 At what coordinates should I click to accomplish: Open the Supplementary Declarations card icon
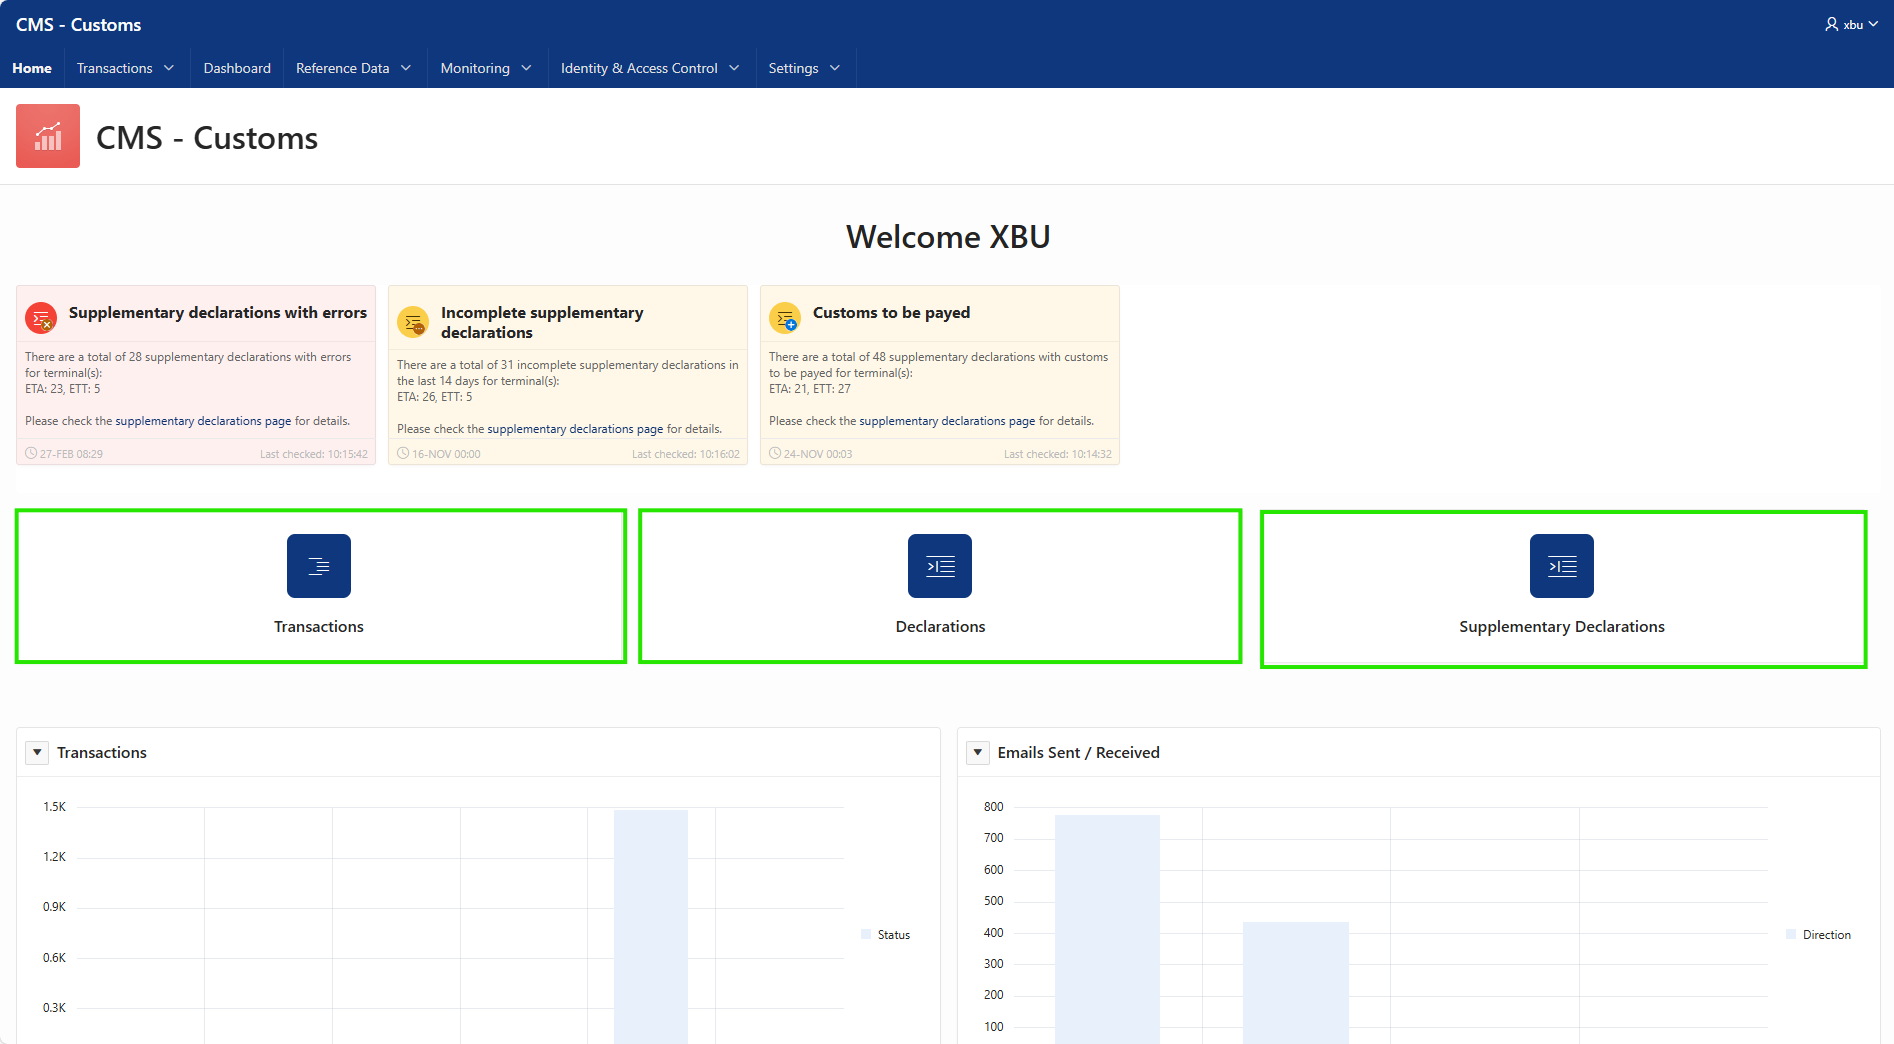tap(1562, 566)
